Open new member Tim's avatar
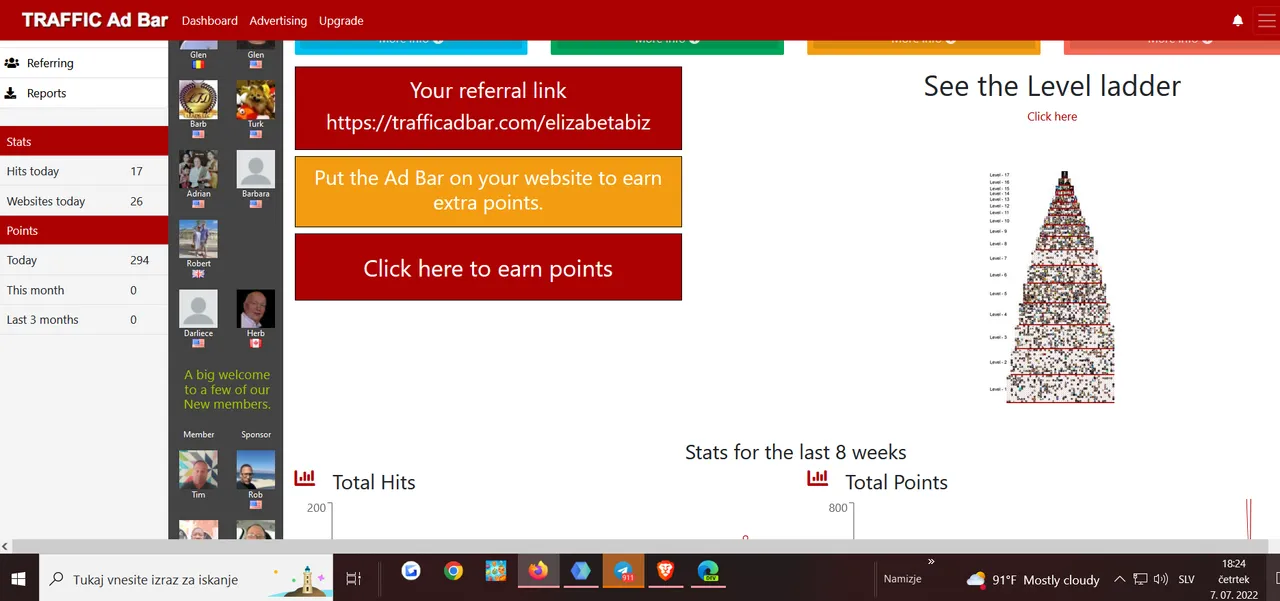 [198, 469]
